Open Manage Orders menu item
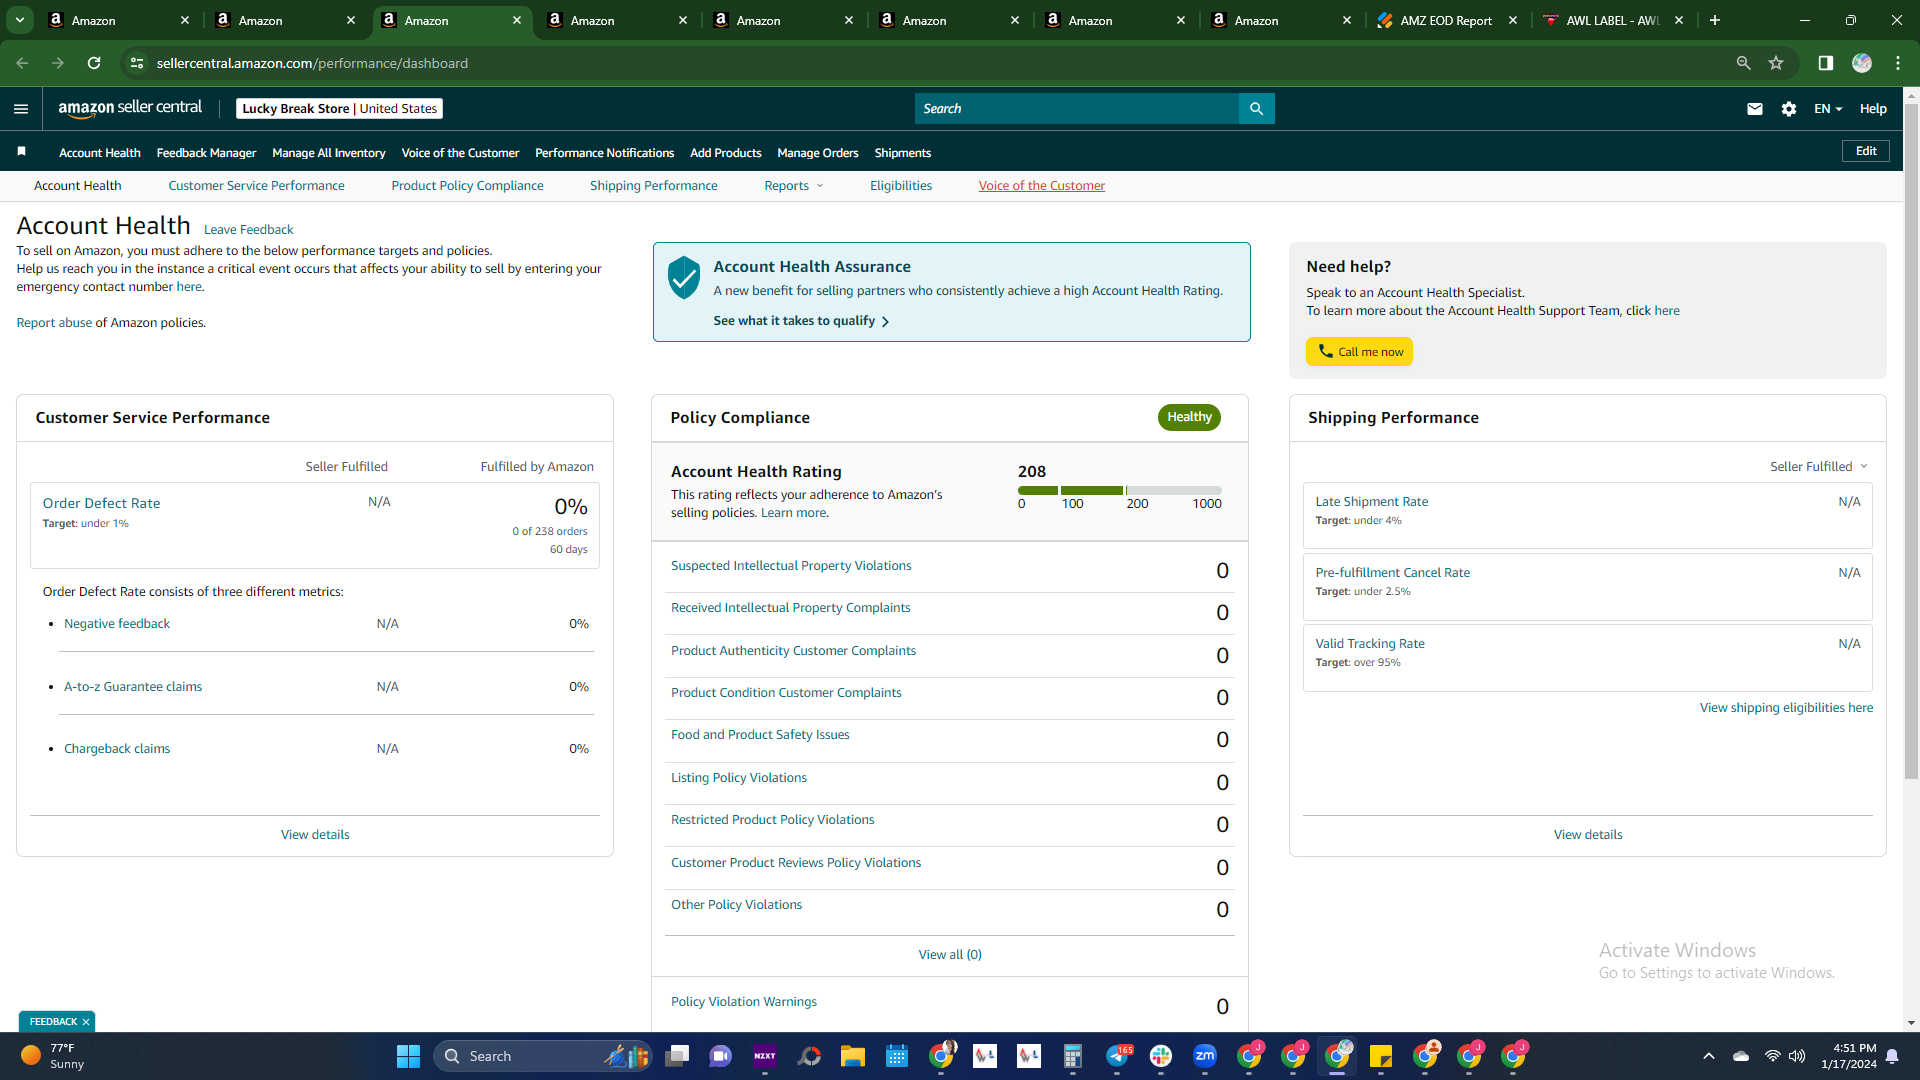This screenshot has width=1920, height=1080. 817,153
